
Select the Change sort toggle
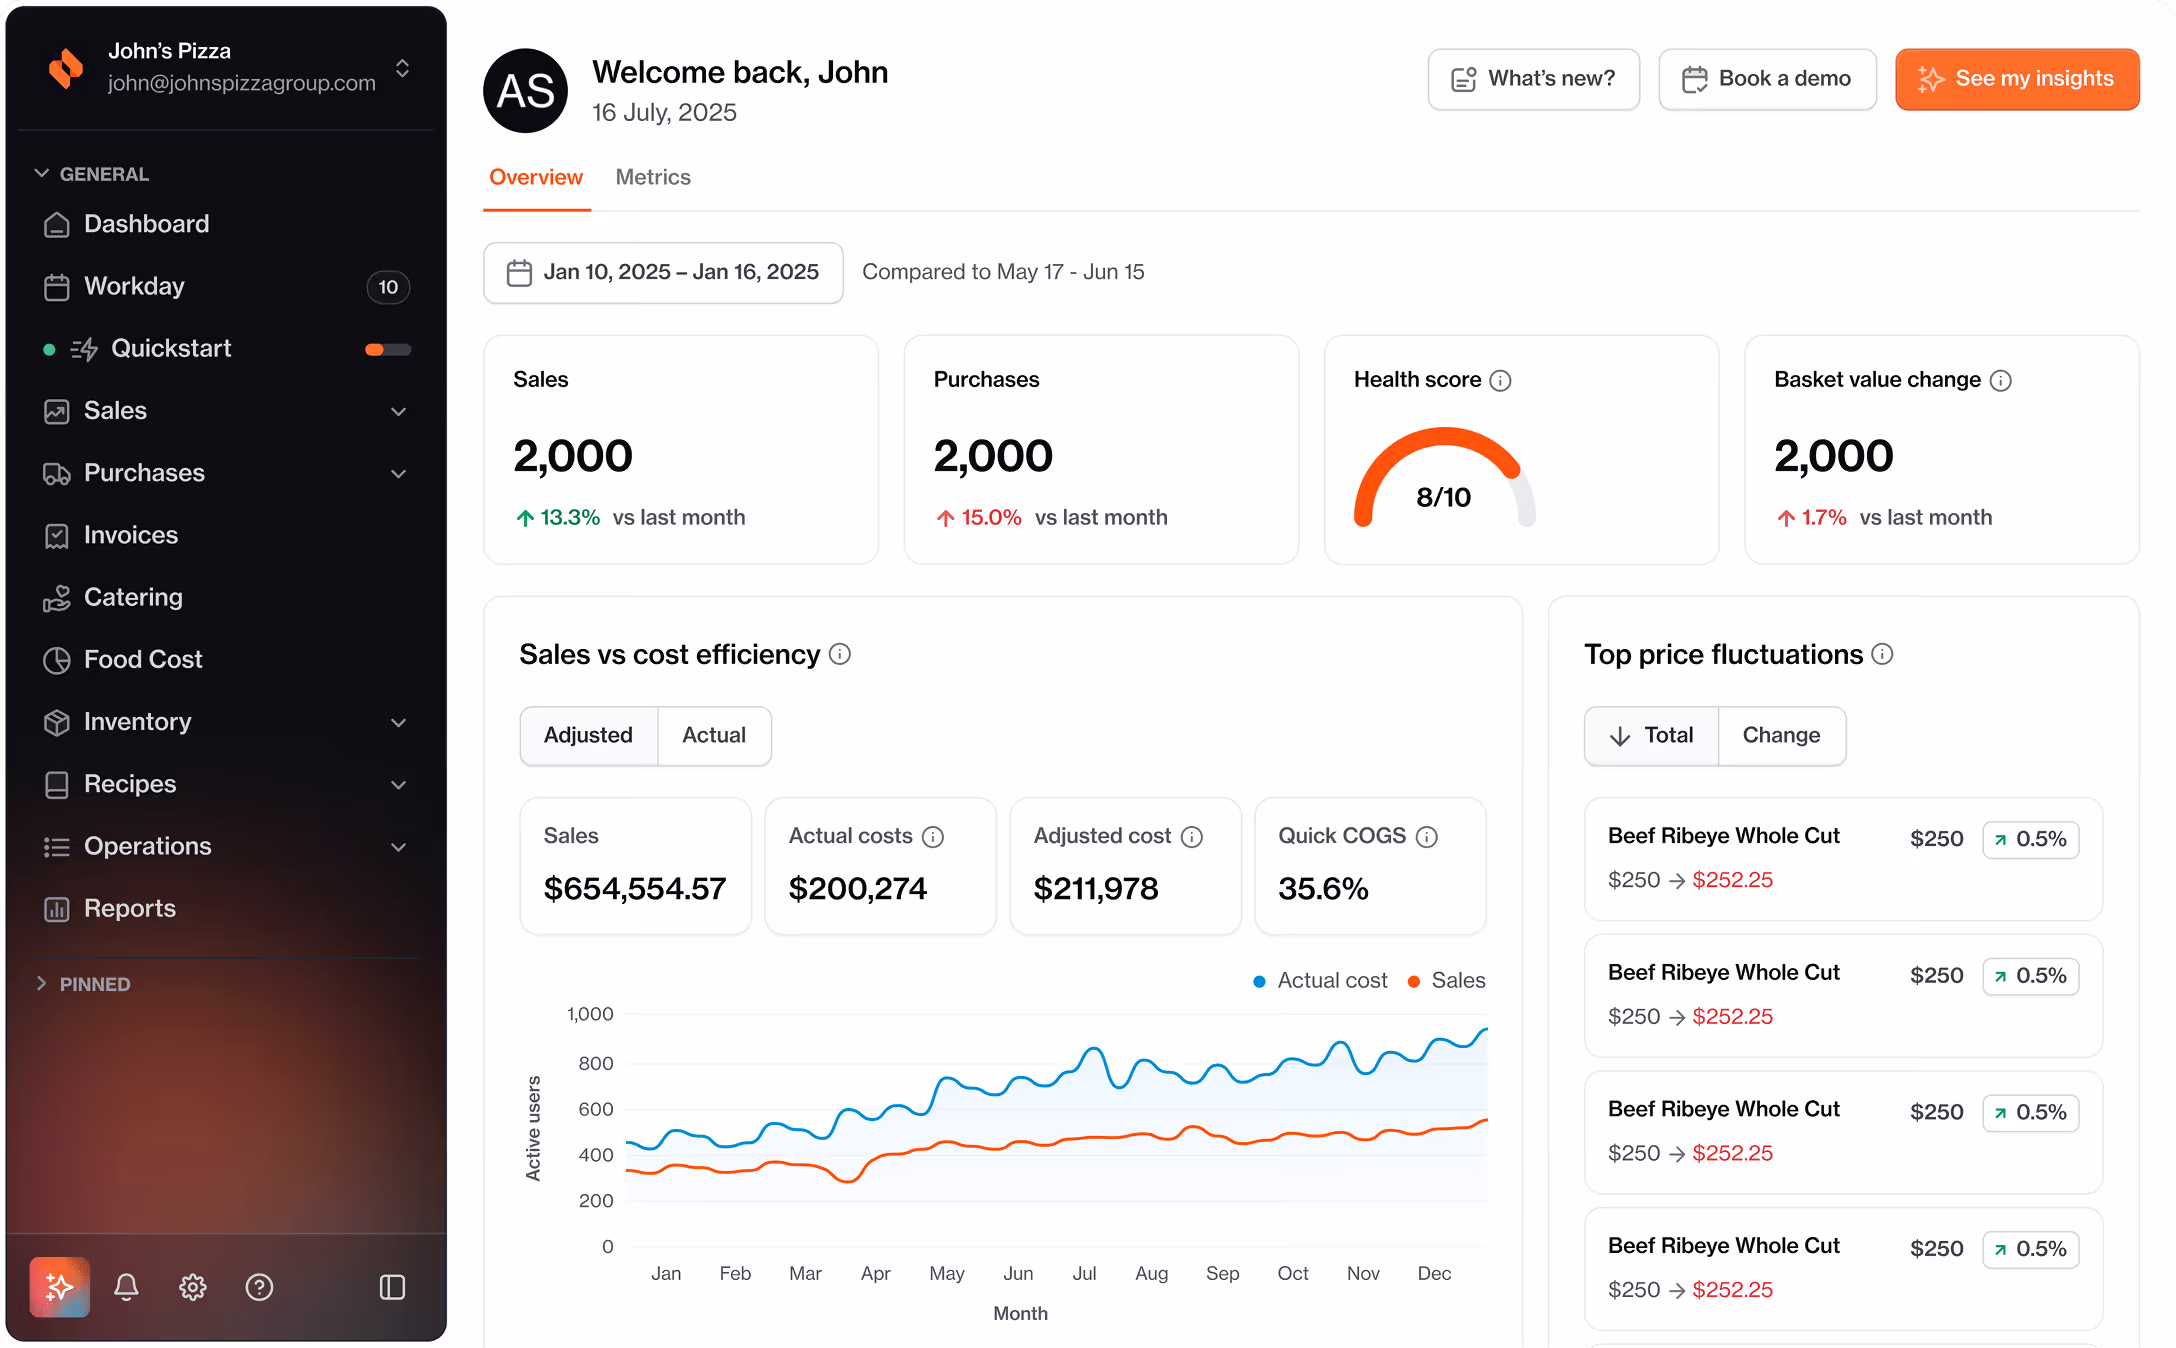[x=1782, y=735]
